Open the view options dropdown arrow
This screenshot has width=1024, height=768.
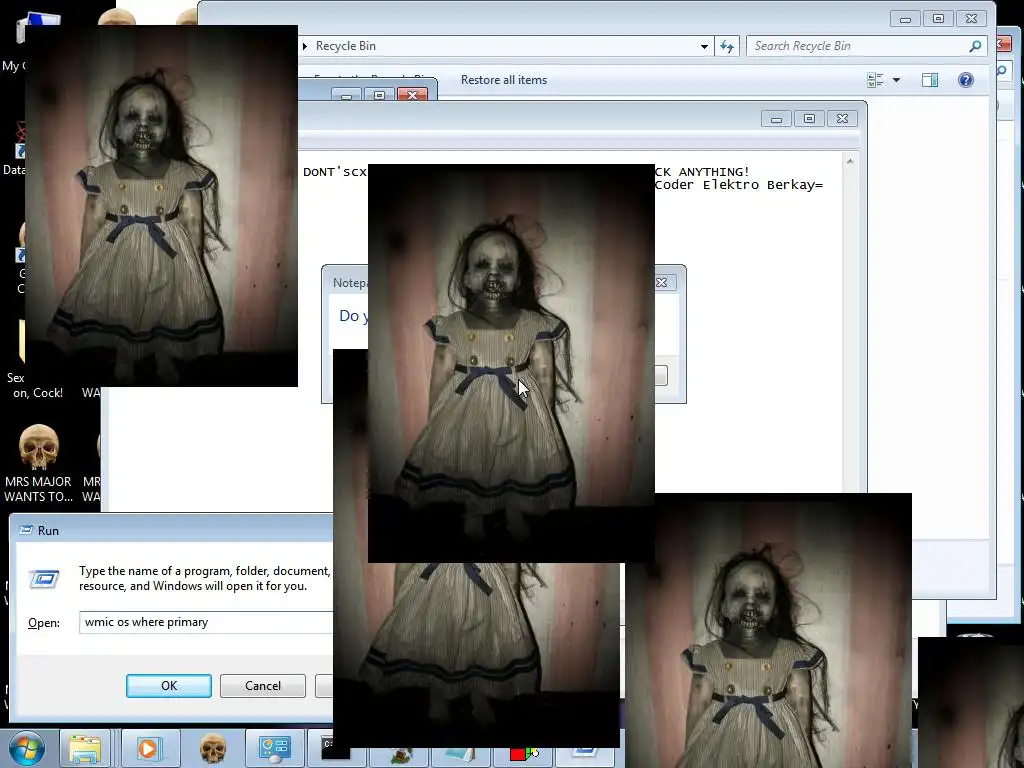coord(896,80)
